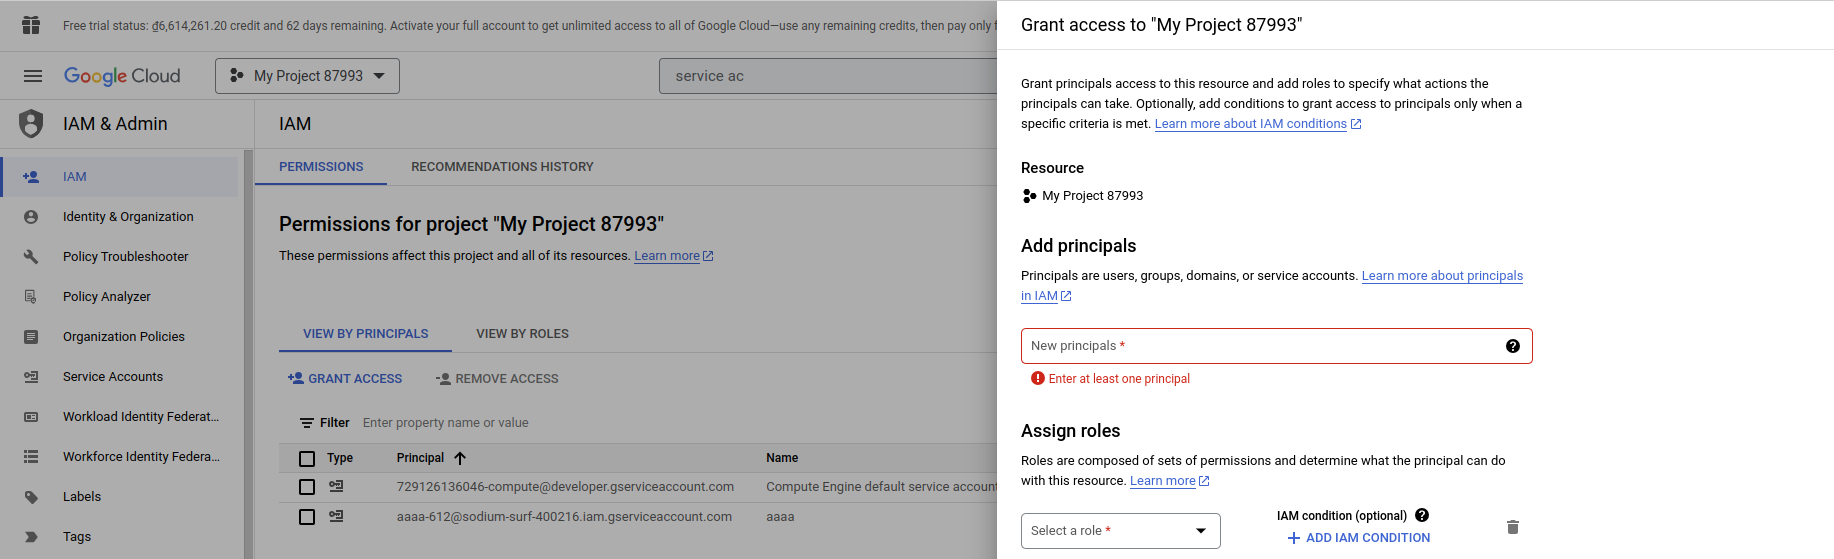Sort by Principal column arrow

tap(460, 458)
